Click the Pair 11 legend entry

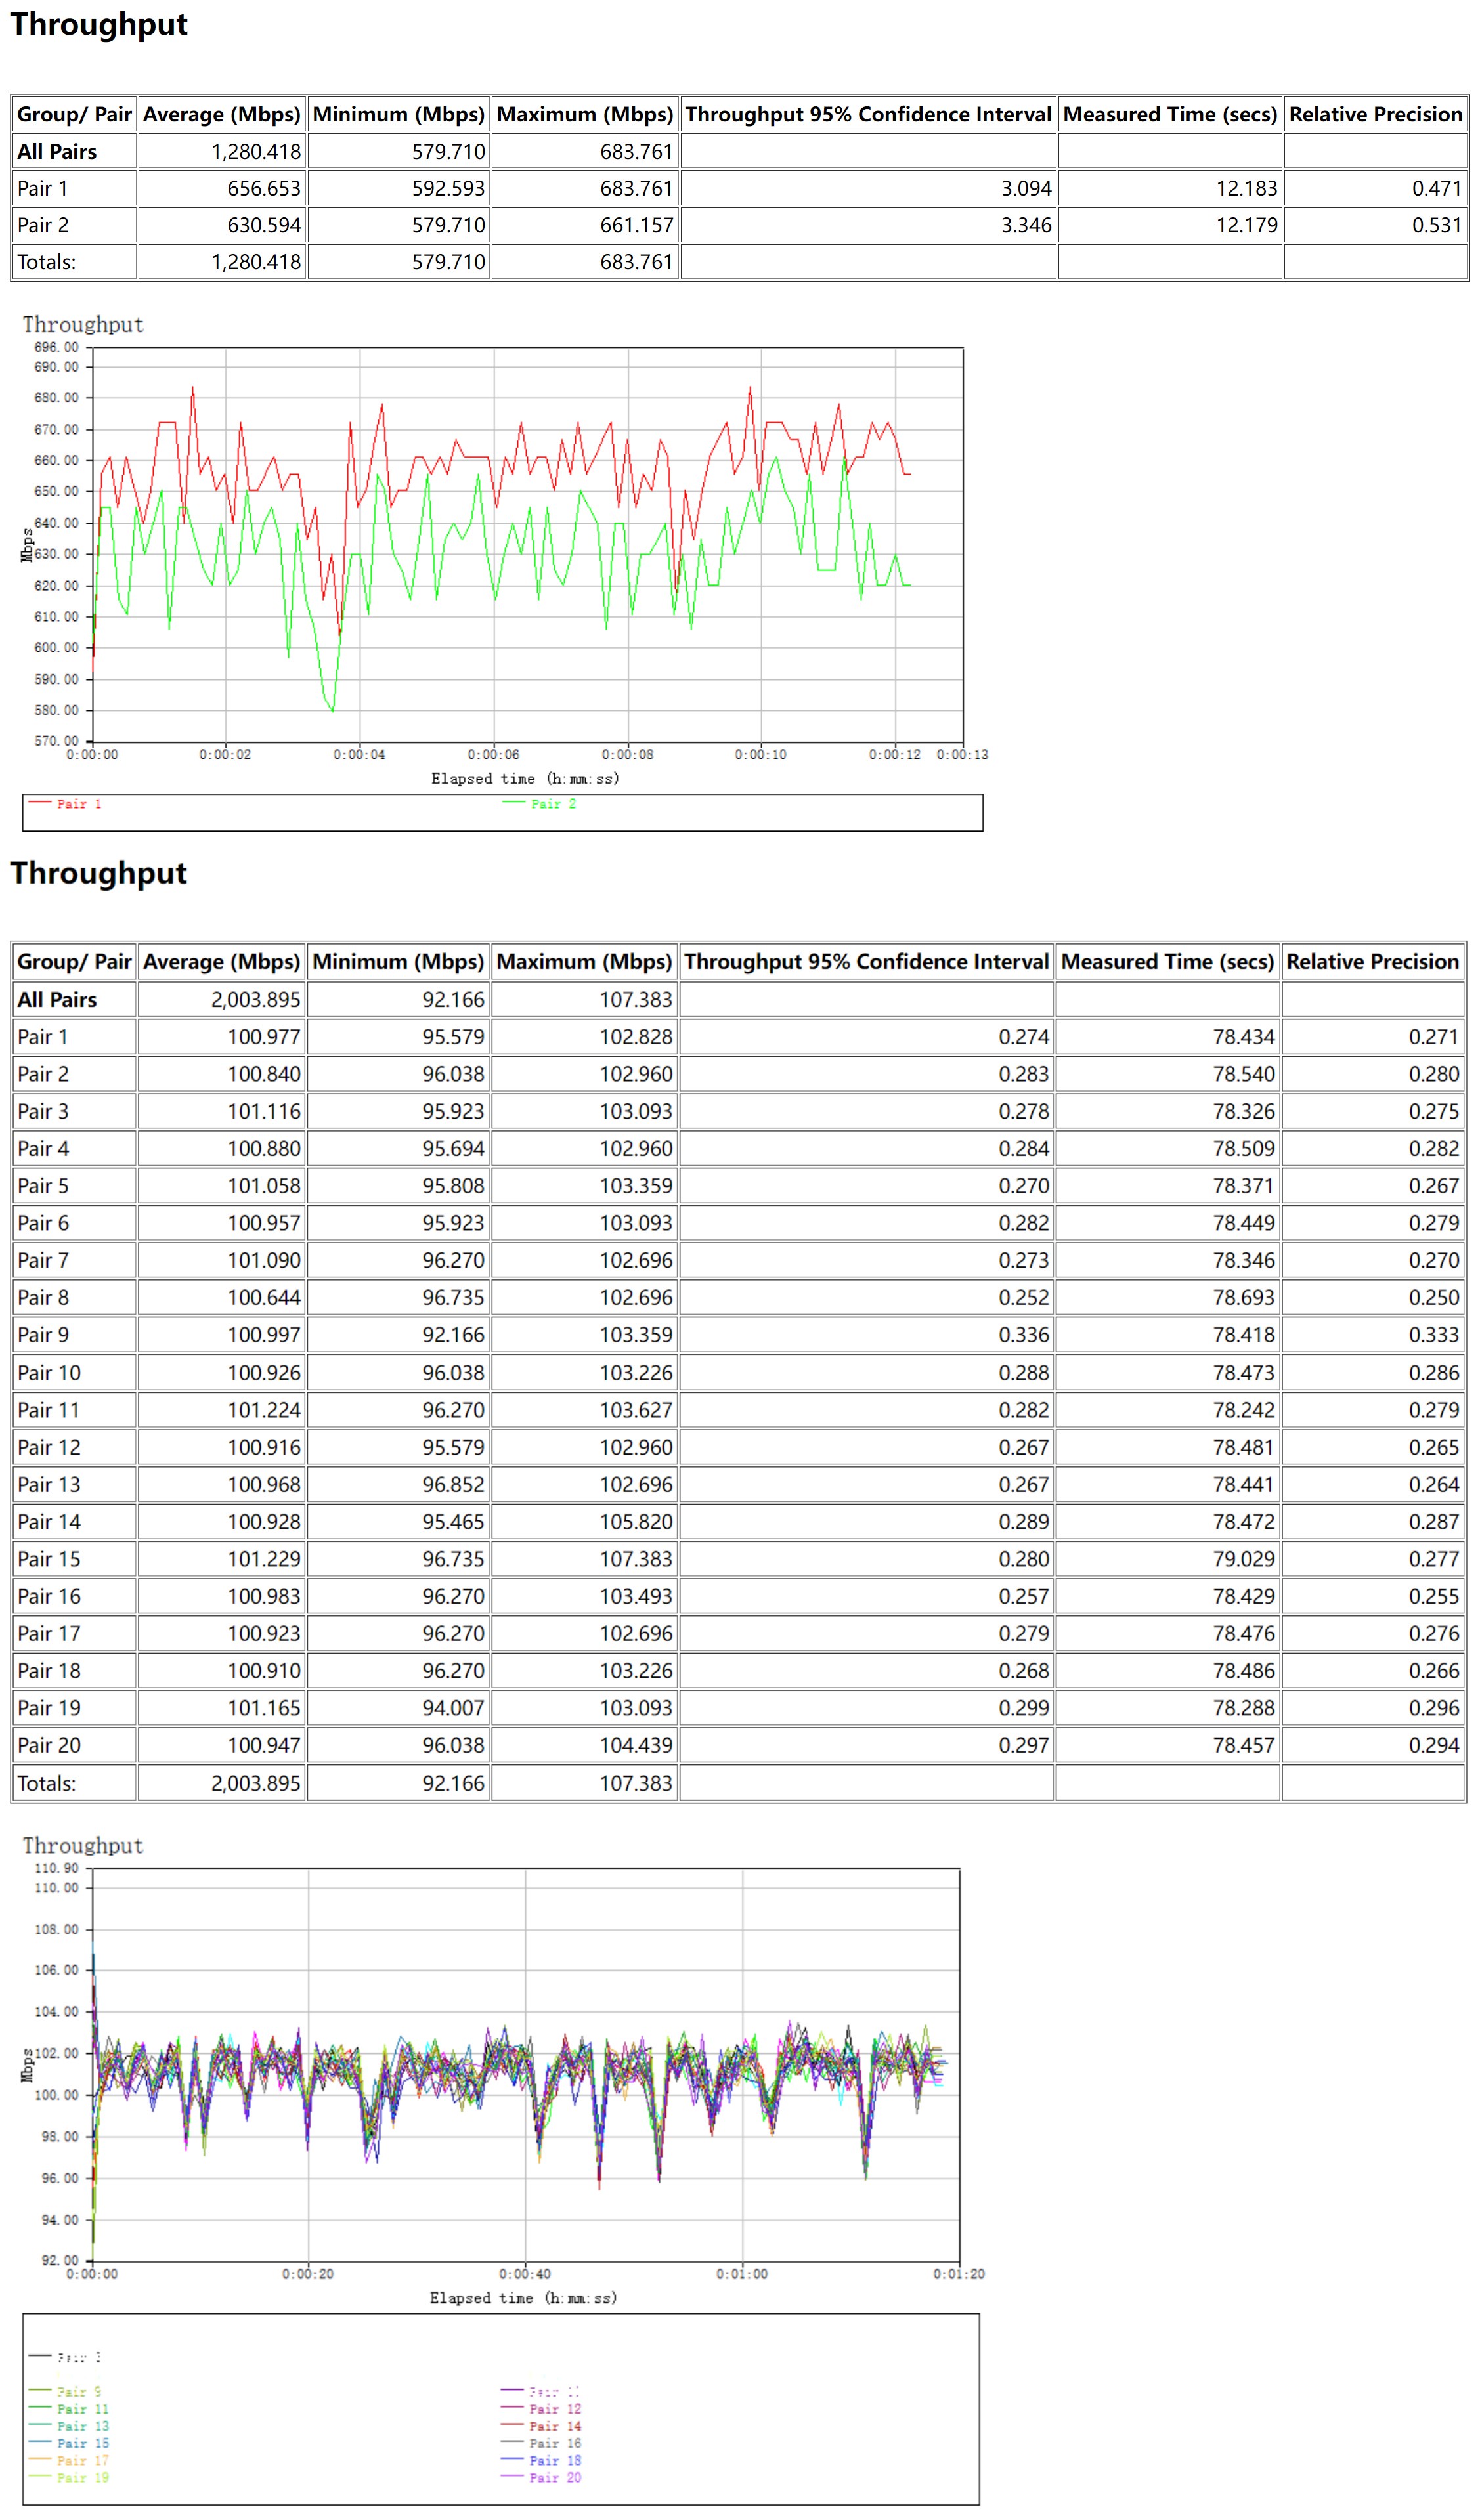69,2410
